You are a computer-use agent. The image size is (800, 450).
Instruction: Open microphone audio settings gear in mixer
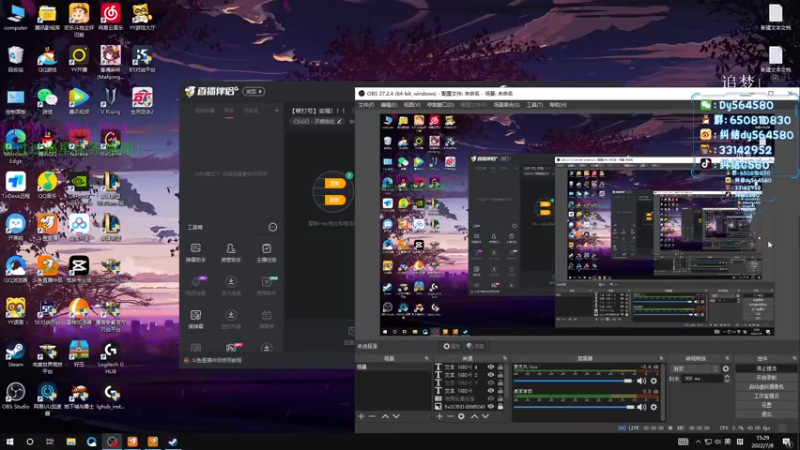coord(654,381)
